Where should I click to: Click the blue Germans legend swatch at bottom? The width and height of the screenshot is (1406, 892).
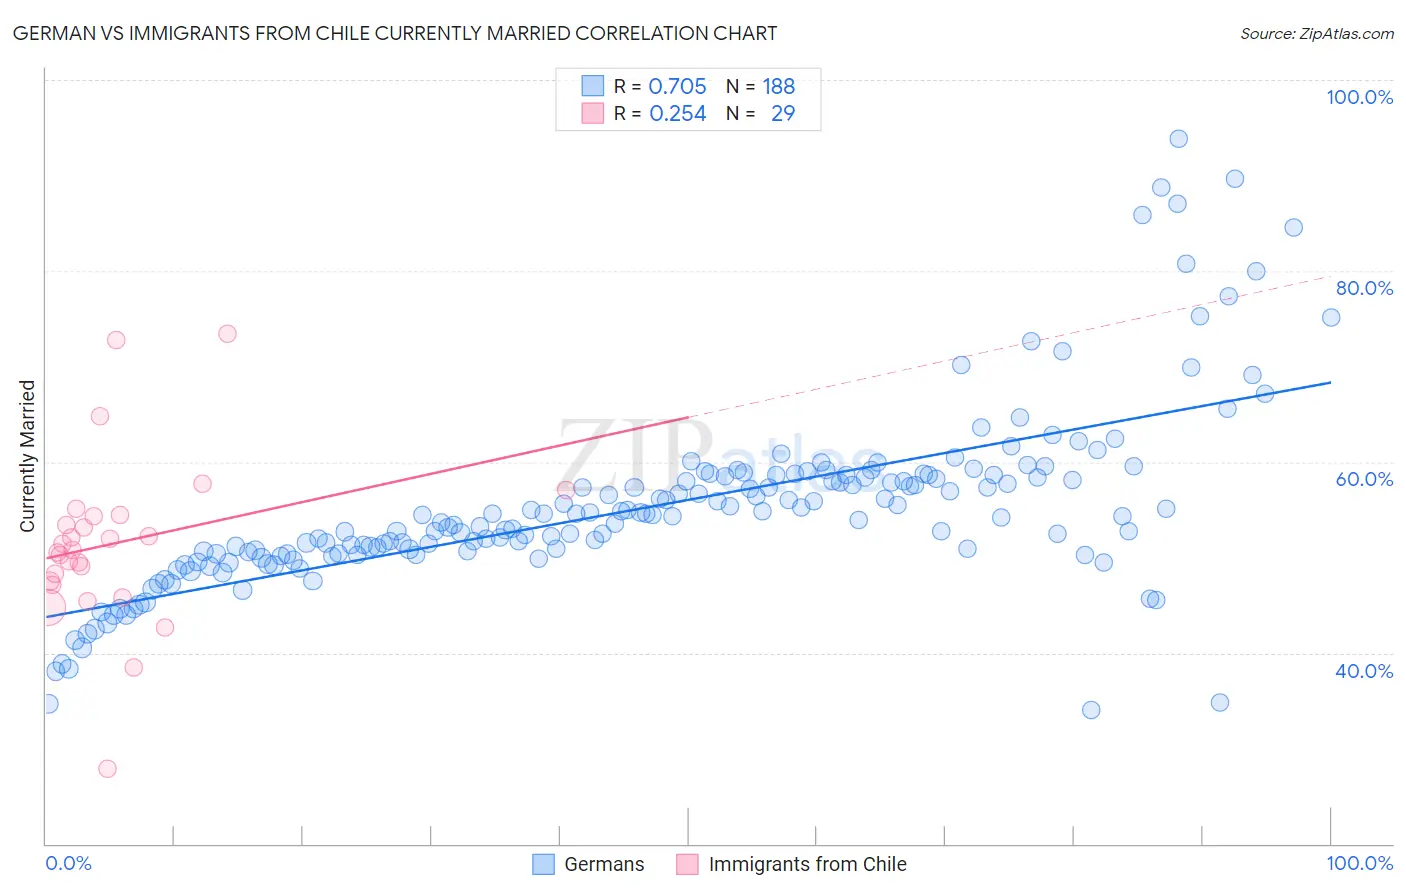point(543,864)
